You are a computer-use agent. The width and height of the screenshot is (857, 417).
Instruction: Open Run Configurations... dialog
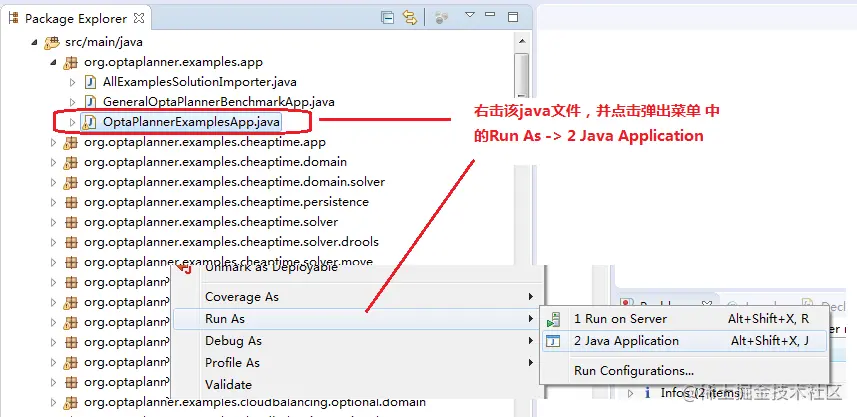[685, 371]
